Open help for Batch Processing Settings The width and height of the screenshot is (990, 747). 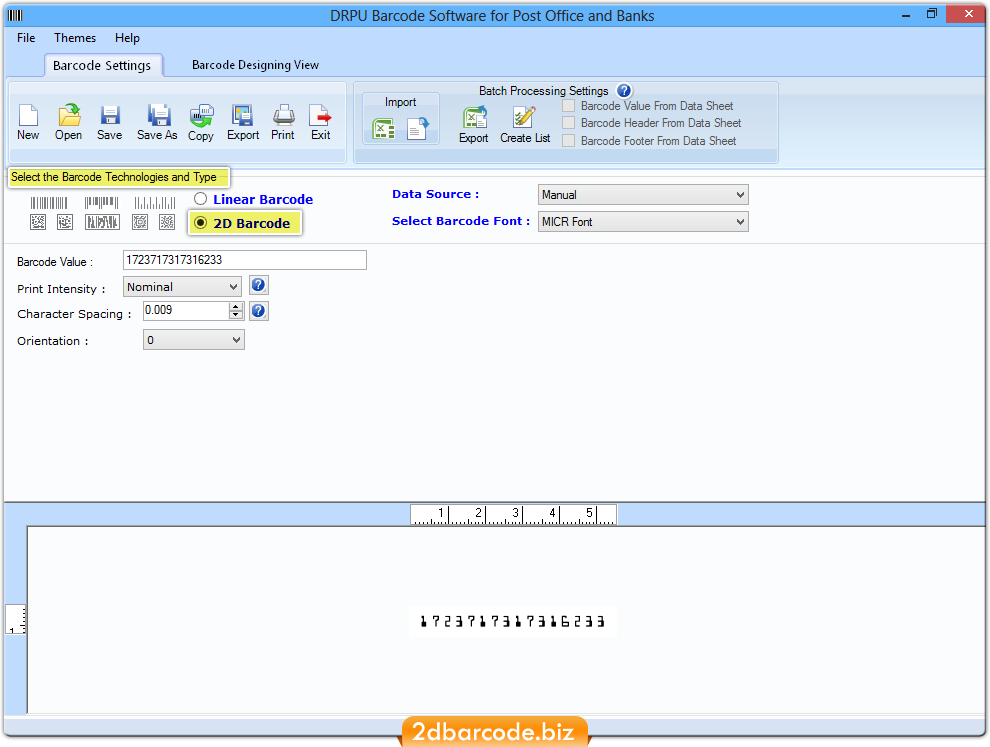point(624,91)
